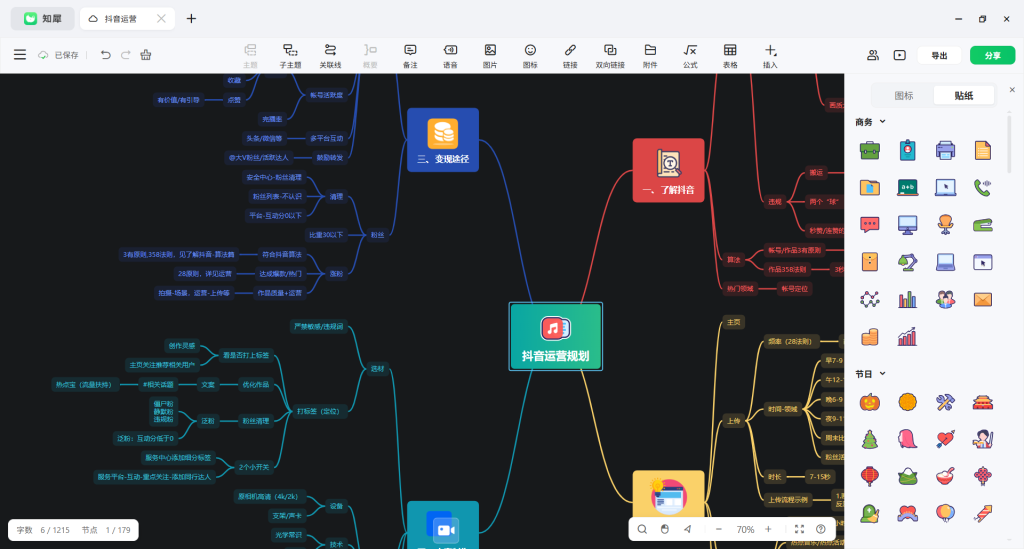The width and height of the screenshot is (1024, 549).
Task: Open a new tab with plus button
Action: 191,19
